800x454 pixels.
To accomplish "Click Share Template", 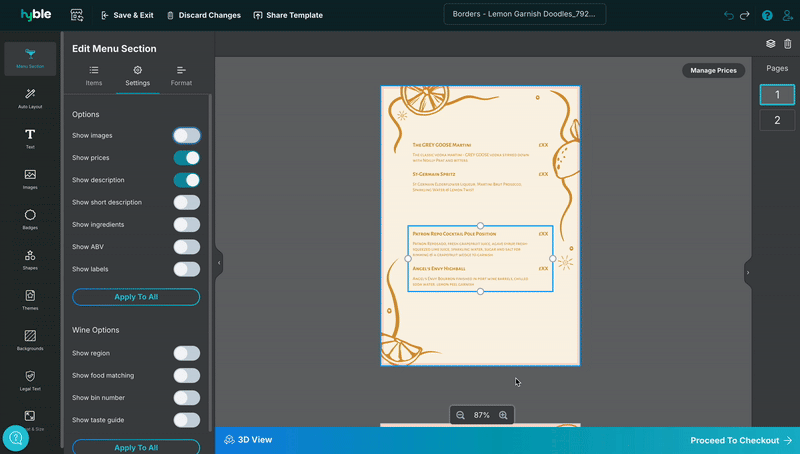I will pyautogui.click(x=288, y=15).
